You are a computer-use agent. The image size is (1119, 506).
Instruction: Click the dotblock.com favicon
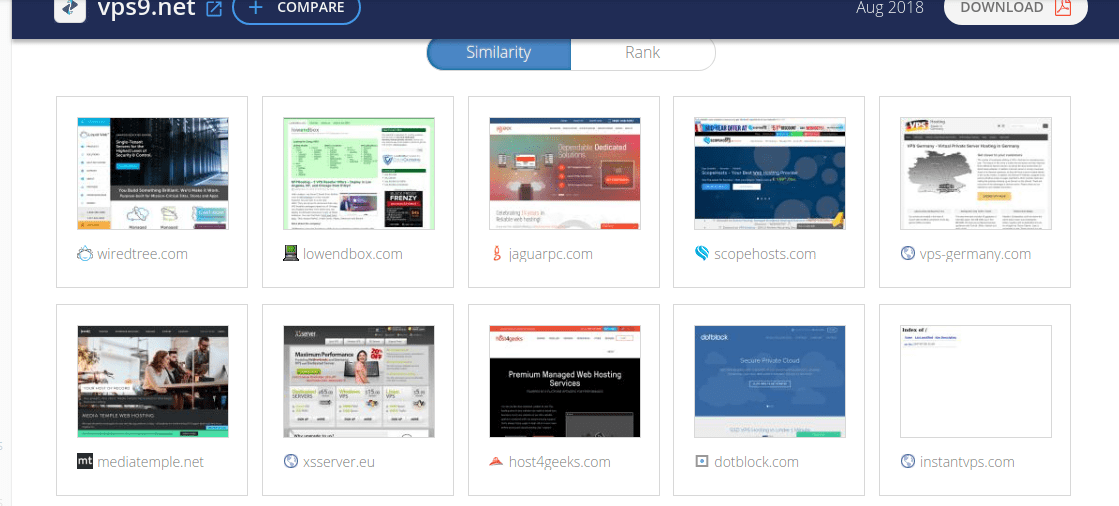click(702, 461)
